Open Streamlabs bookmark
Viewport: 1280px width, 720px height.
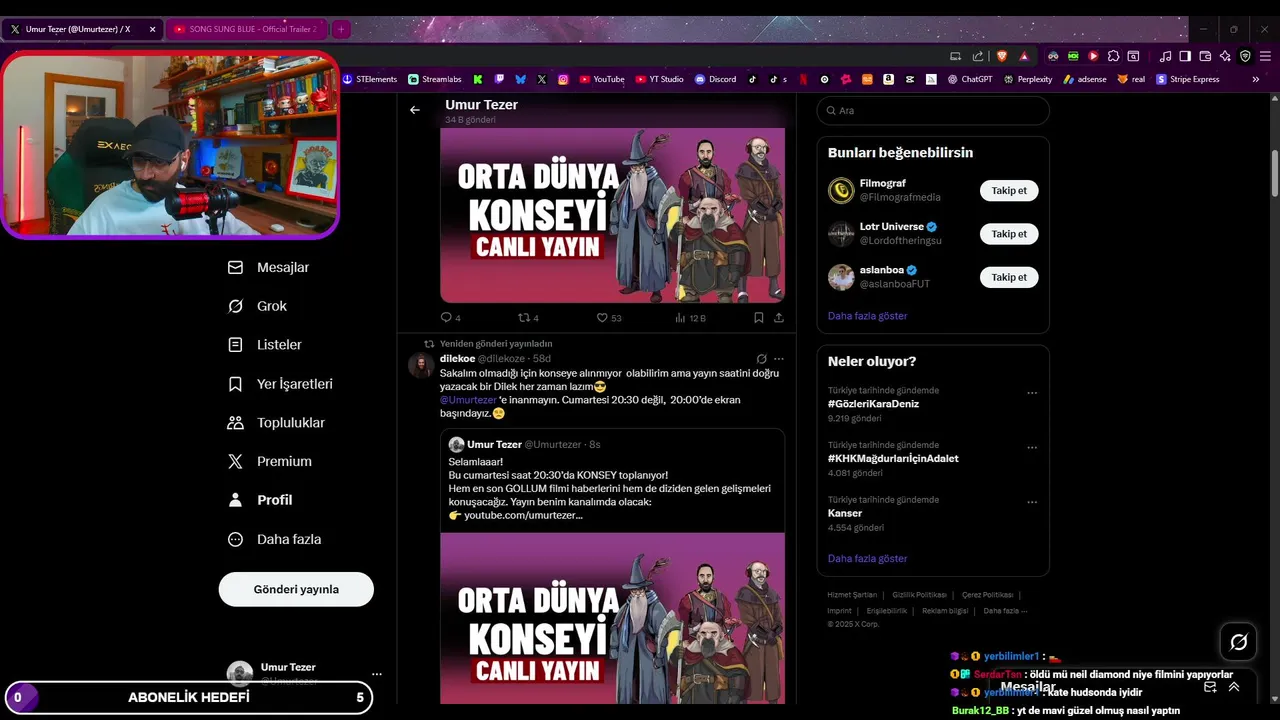434,79
